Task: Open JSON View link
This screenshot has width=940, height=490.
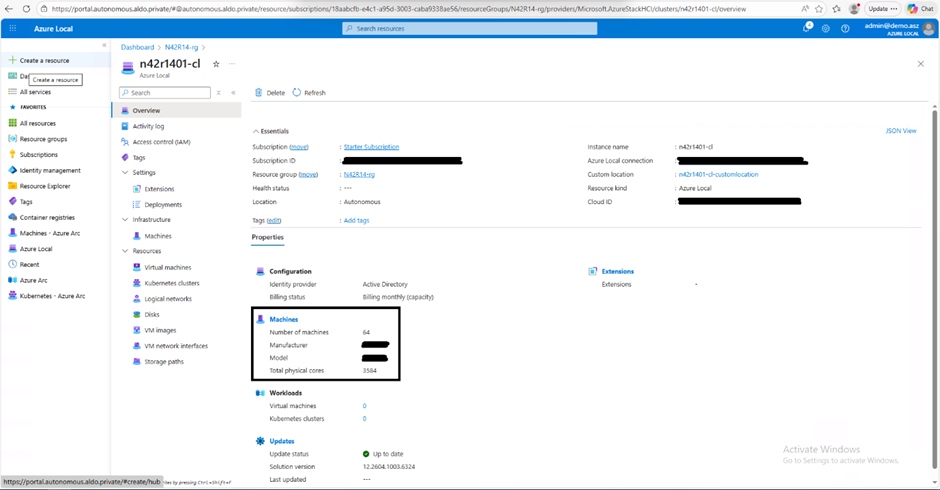Action: pyautogui.click(x=901, y=131)
